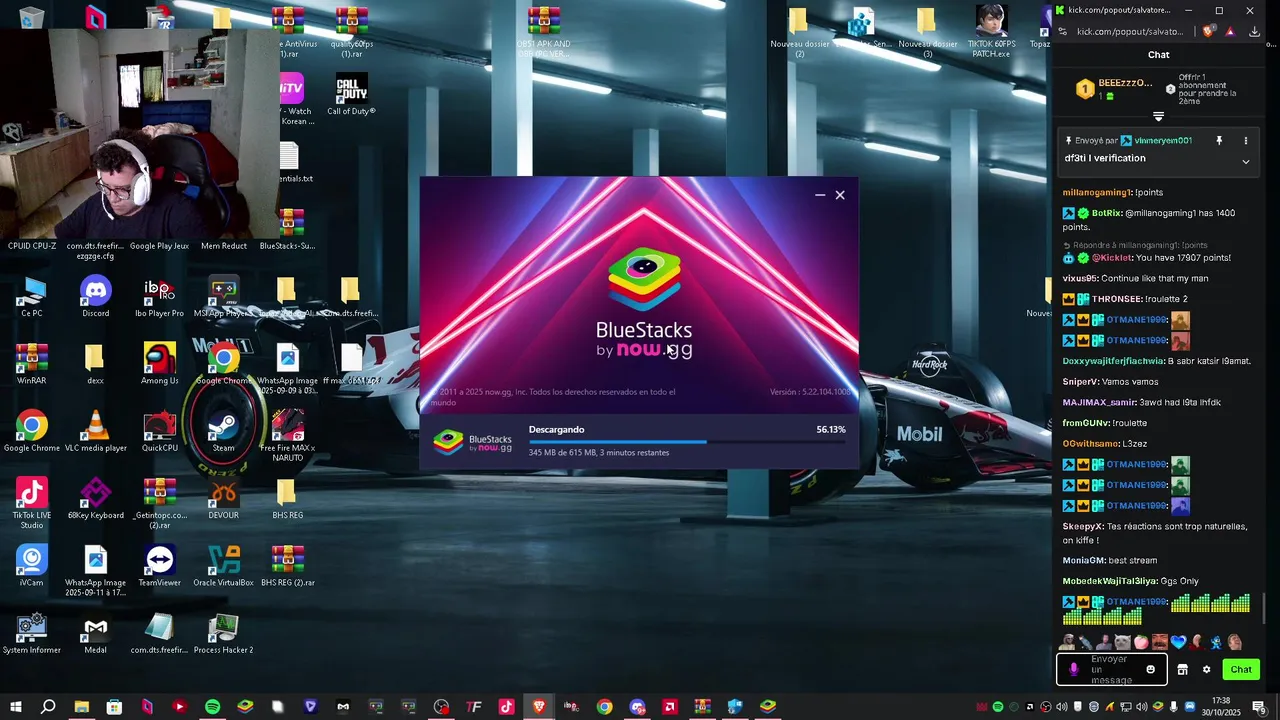Open the WinRAR desktop shortcut
Viewport: 1280px width, 720px height.
pyautogui.click(x=31, y=363)
